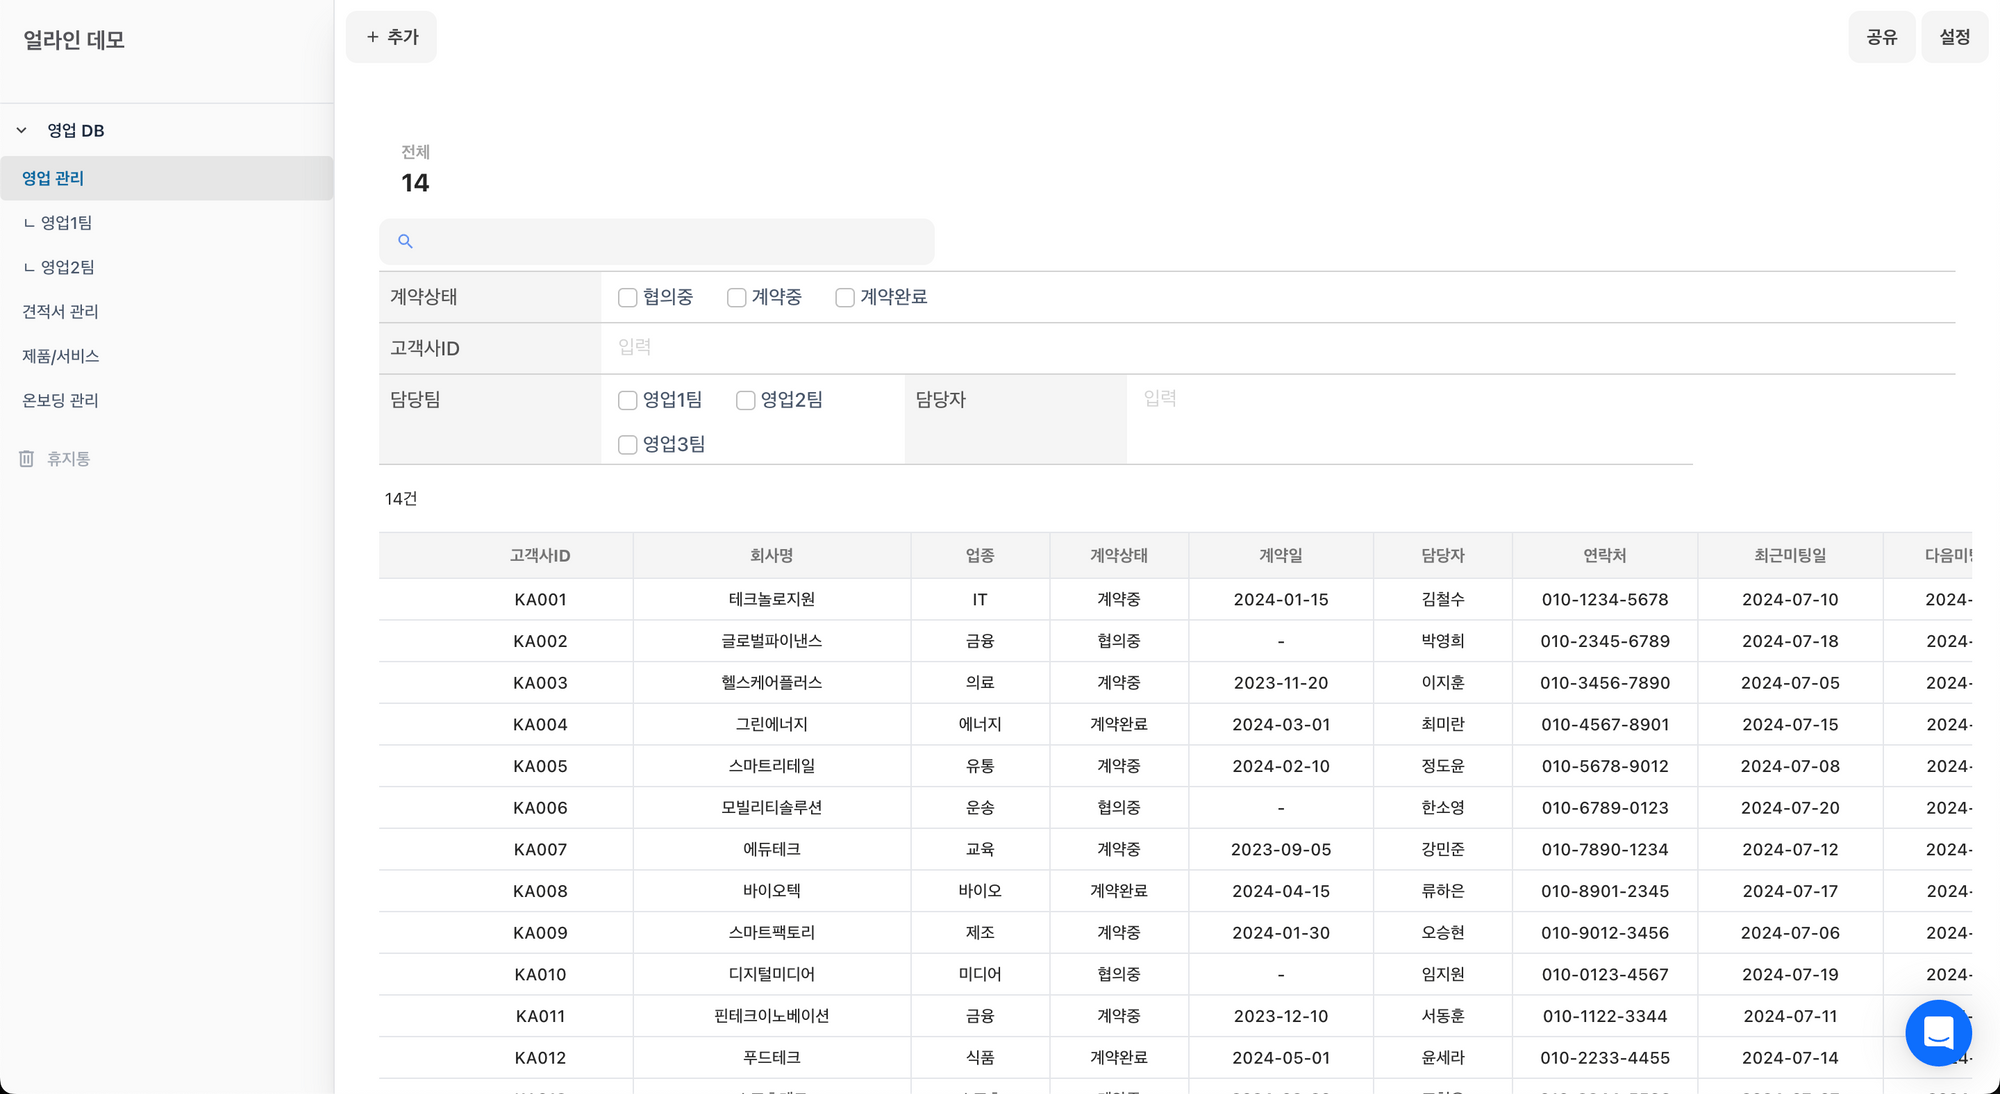This screenshot has height=1094, width=2000.
Task: Check the 계약완료 checkbox
Action: [x=845, y=297]
